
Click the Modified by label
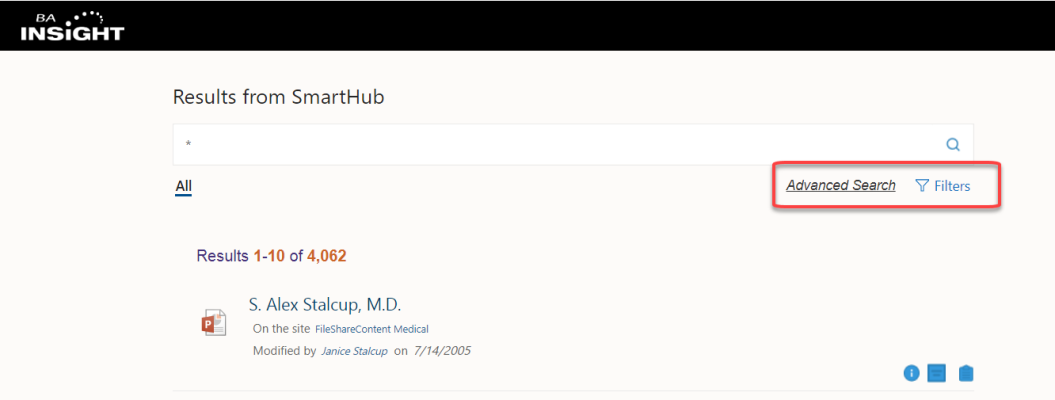point(284,351)
